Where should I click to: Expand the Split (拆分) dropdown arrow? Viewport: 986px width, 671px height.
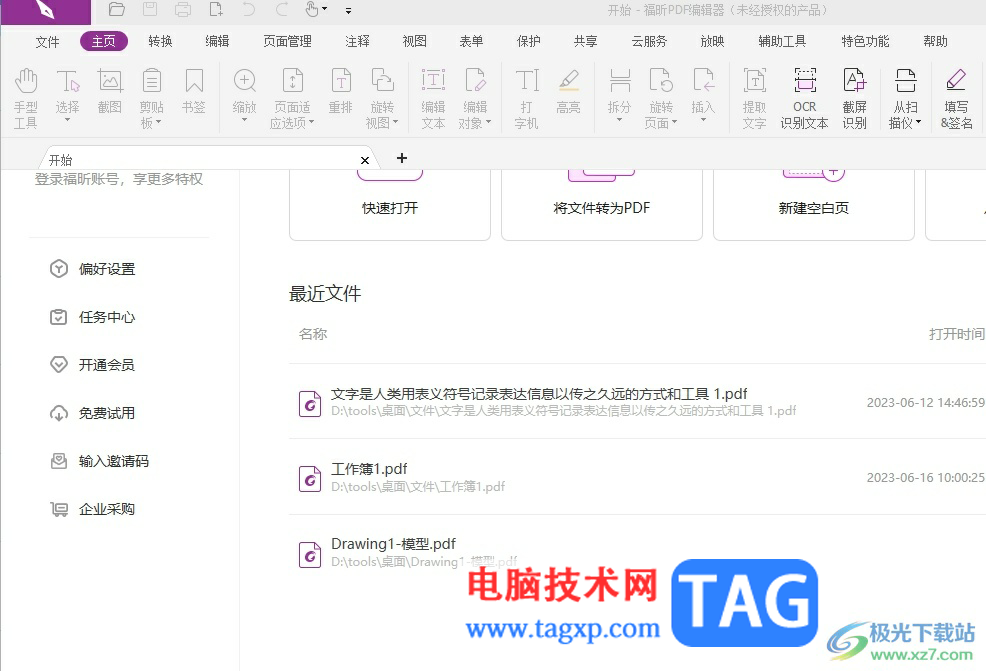click(619, 119)
